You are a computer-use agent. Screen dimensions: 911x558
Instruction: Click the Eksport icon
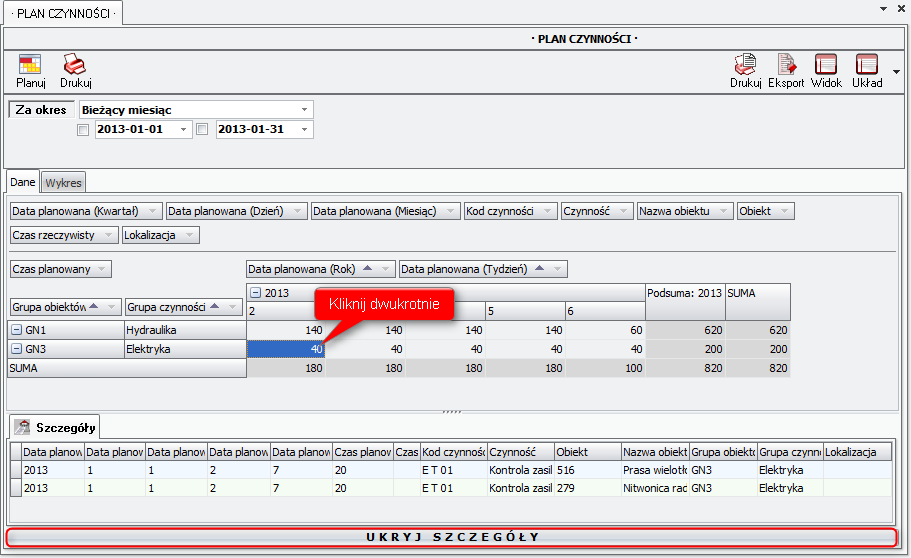786,66
